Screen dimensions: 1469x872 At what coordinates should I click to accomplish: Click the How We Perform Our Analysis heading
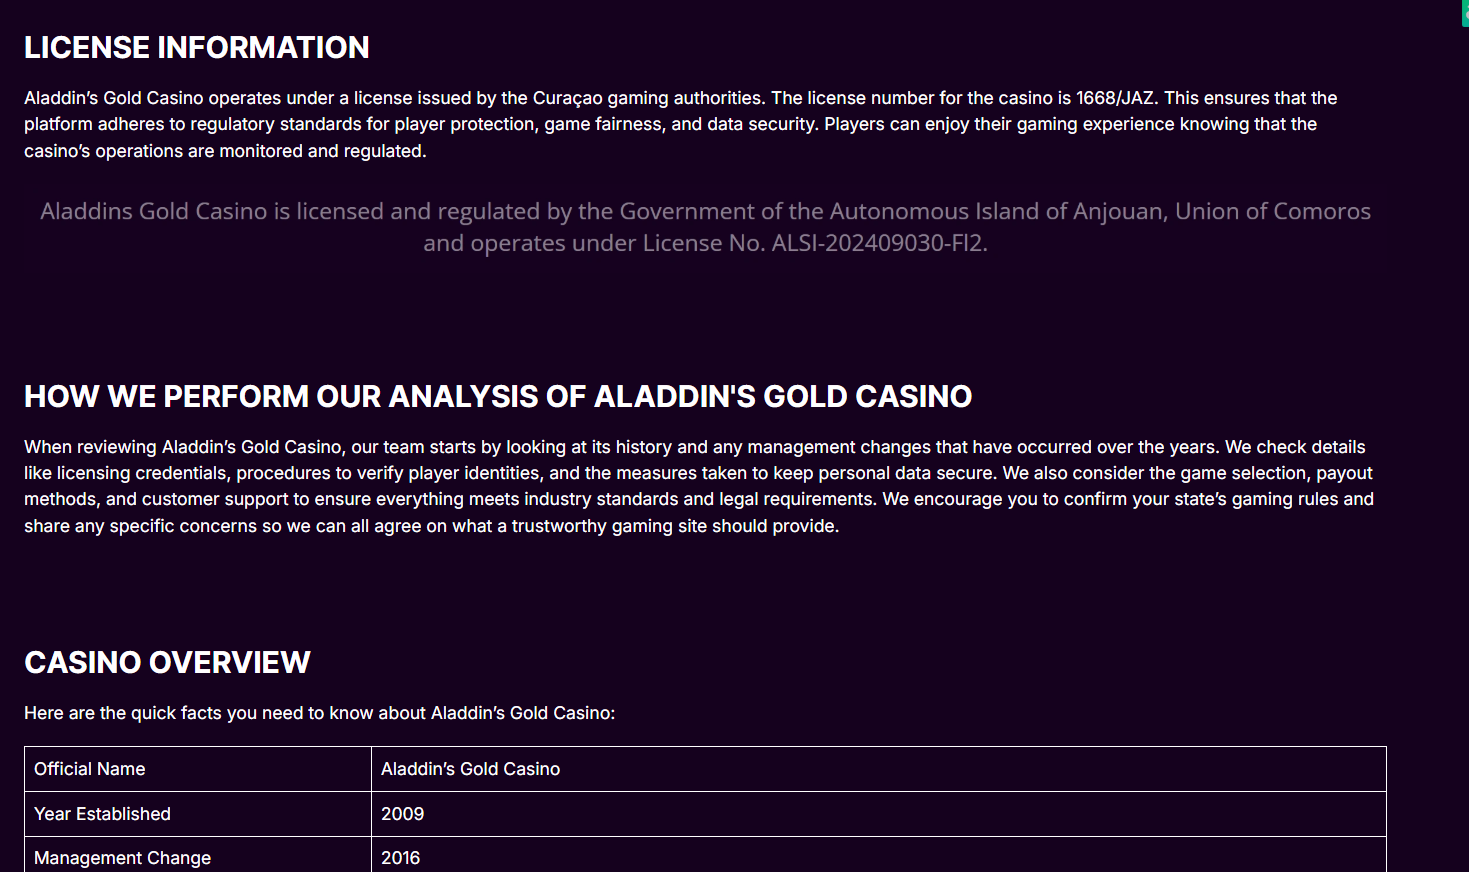click(x=498, y=396)
